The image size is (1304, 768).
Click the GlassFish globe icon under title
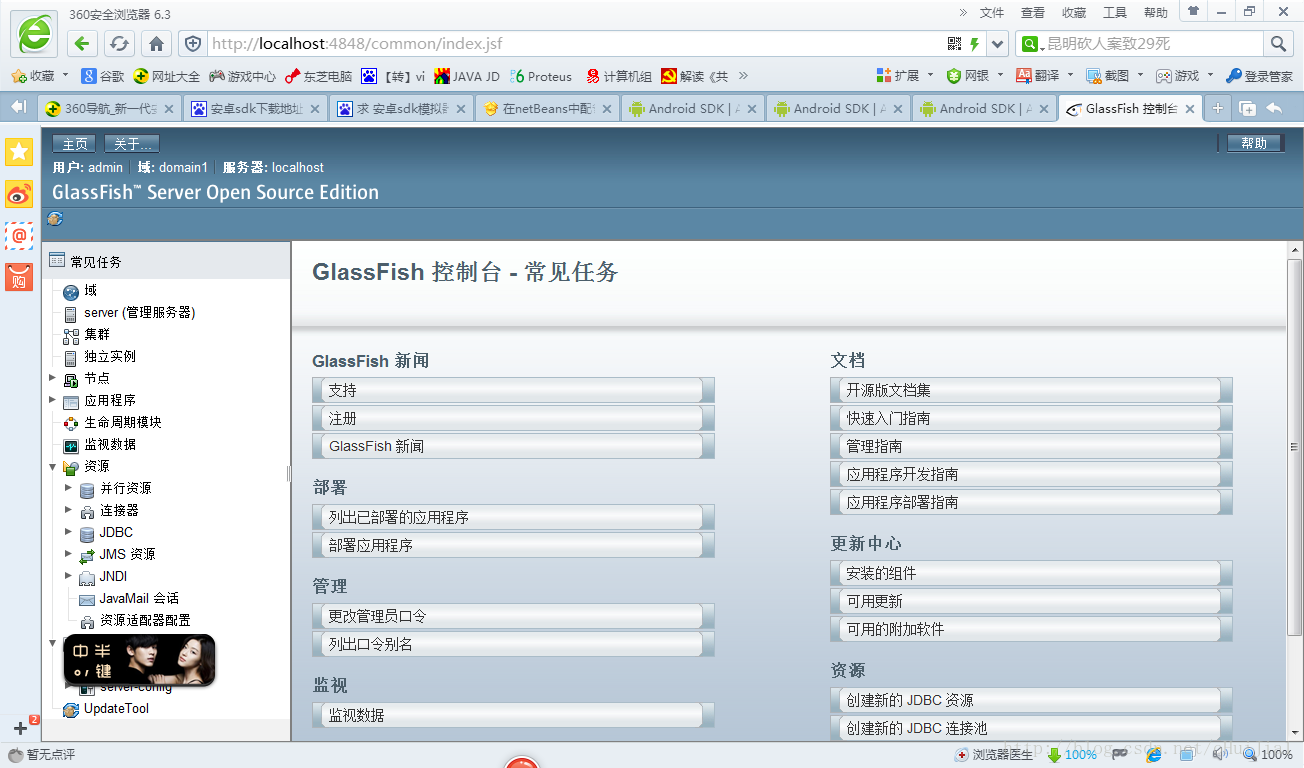(x=55, y=219)
